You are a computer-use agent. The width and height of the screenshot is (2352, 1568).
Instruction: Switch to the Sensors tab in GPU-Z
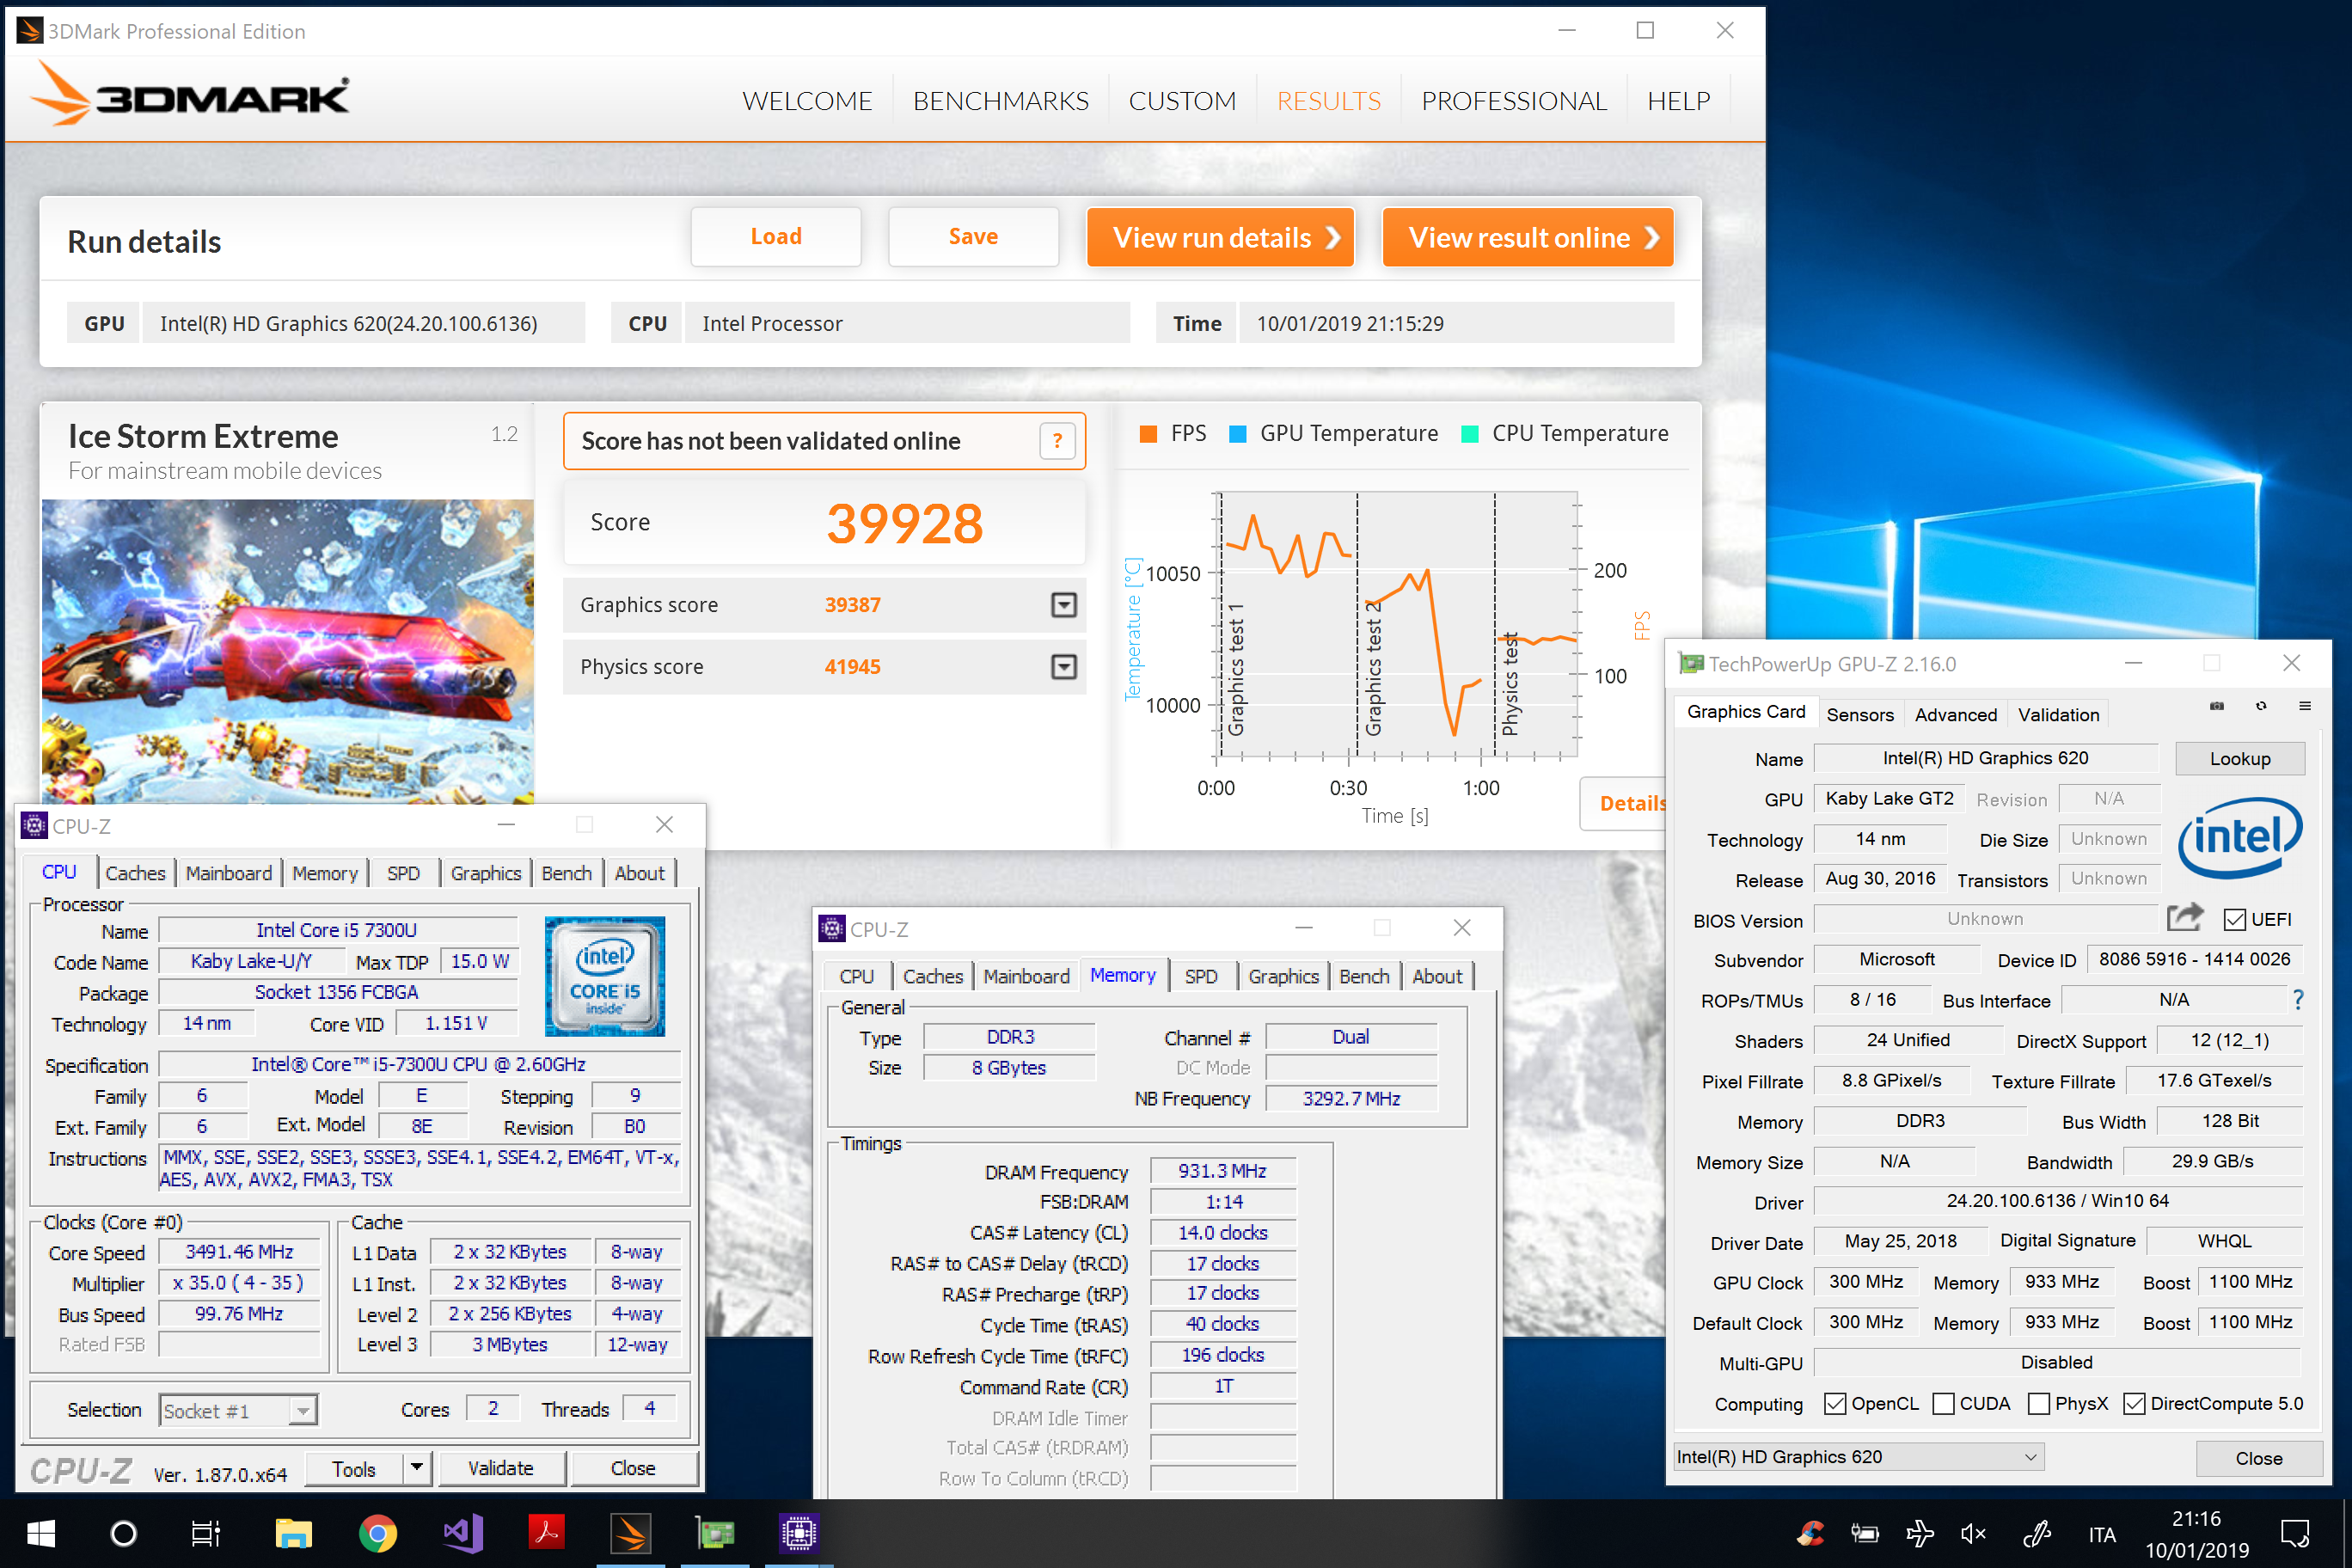click(1860, 714)
